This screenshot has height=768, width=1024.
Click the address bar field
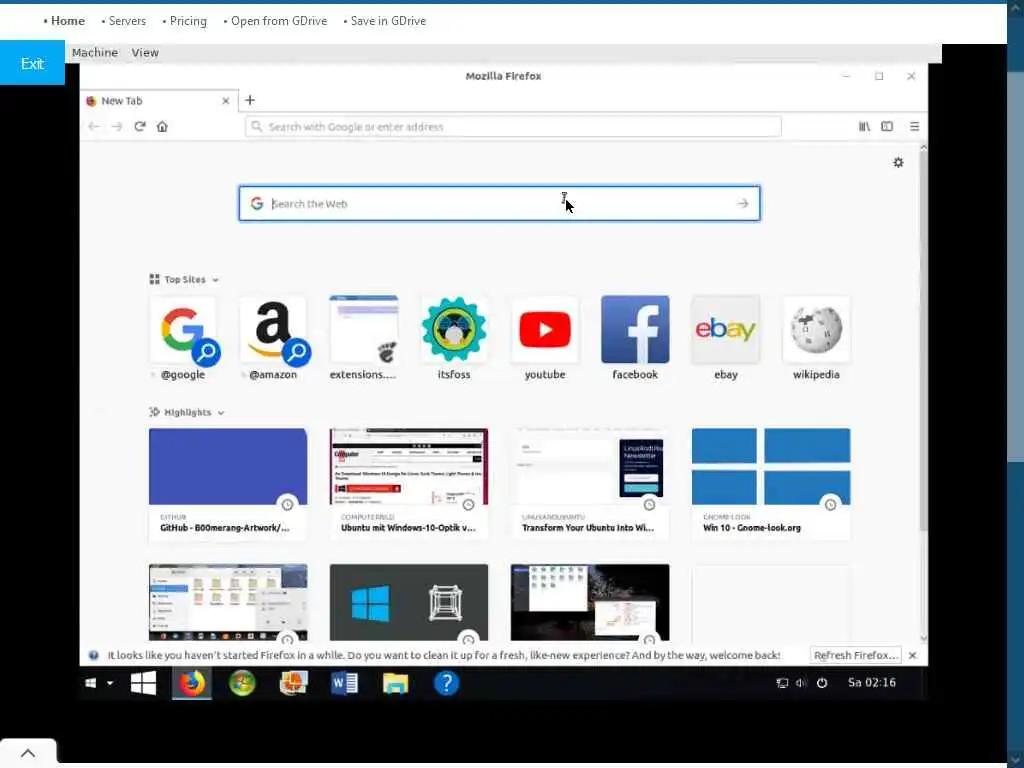click(513, 127)
